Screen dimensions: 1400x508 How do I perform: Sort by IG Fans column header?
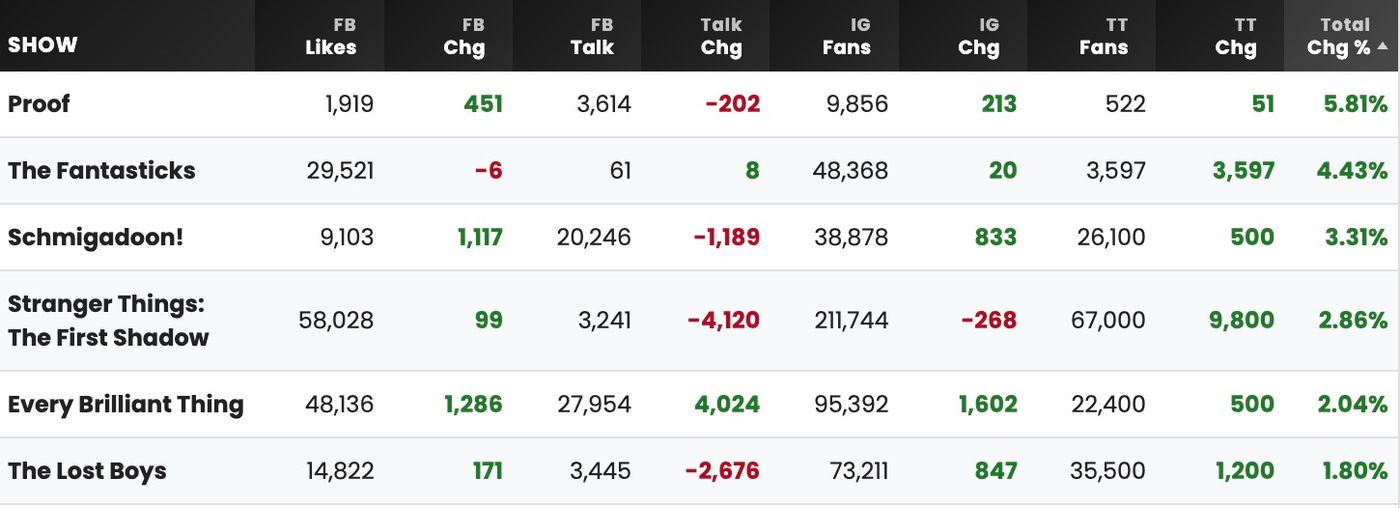pyautogui.click(x=847, y=36)
